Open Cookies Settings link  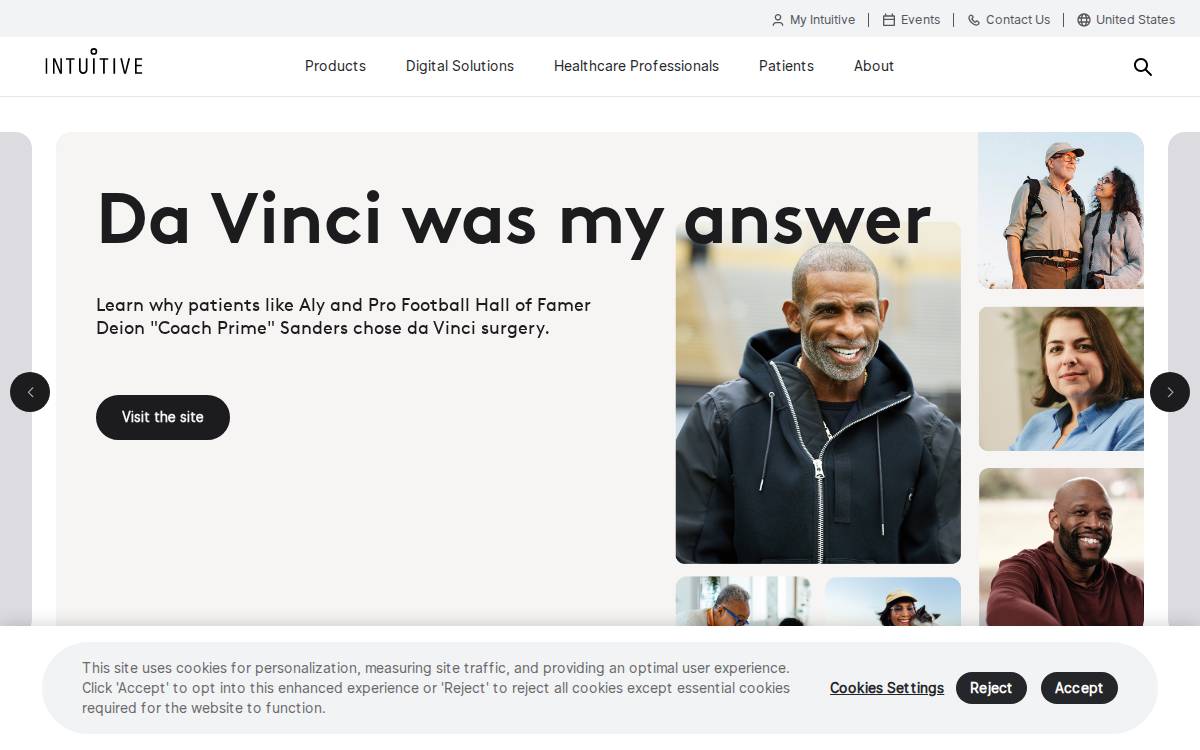[887, 688]
